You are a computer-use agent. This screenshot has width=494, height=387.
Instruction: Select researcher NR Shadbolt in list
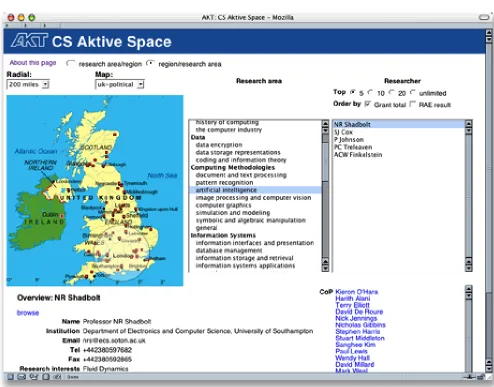coord(399,124)
